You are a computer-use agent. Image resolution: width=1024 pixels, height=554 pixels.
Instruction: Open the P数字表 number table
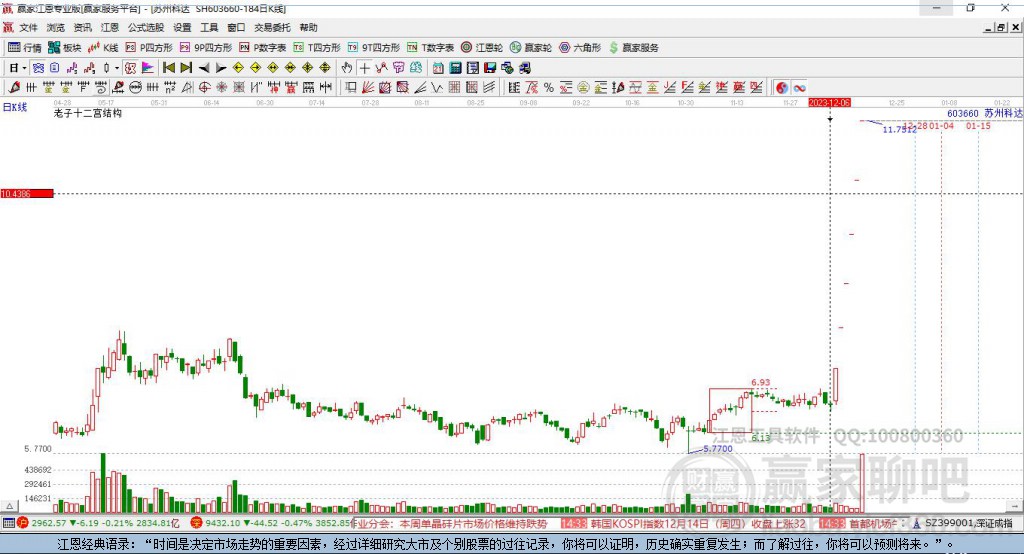click(x=263, y=48)
